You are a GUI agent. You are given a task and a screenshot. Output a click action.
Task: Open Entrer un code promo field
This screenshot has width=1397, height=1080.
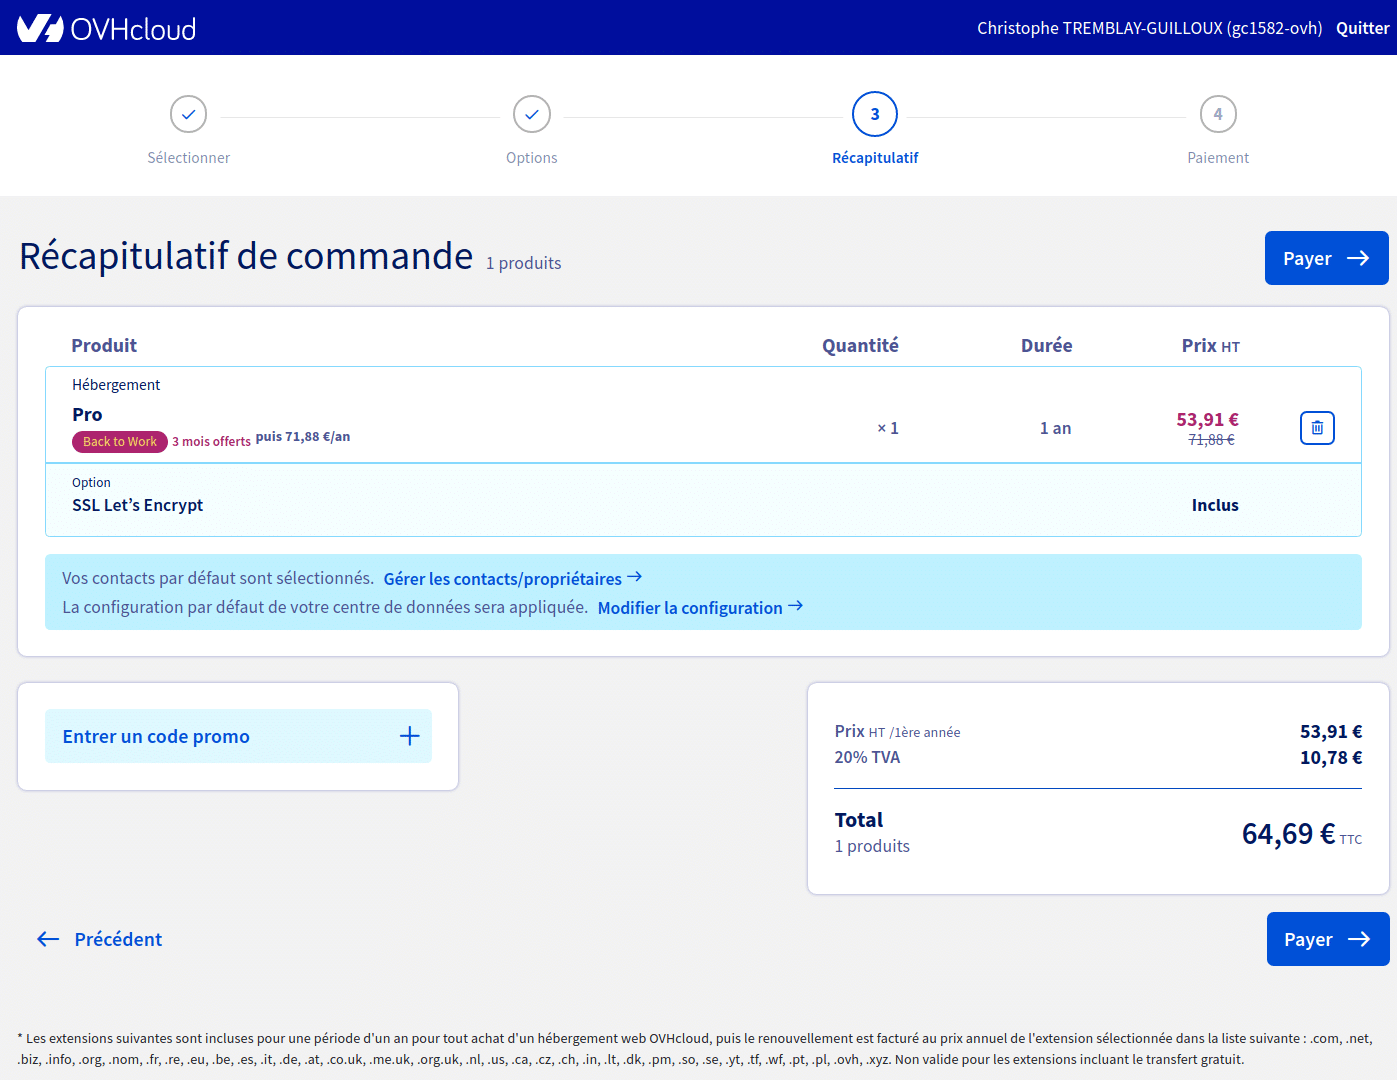238,736
